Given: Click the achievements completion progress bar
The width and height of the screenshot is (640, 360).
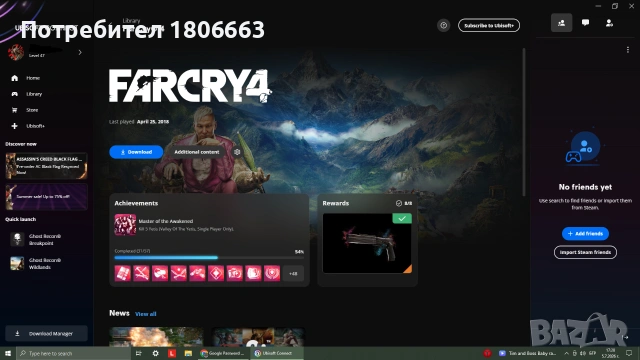Looking at the screenshot, I should click(x=209, y=258).
